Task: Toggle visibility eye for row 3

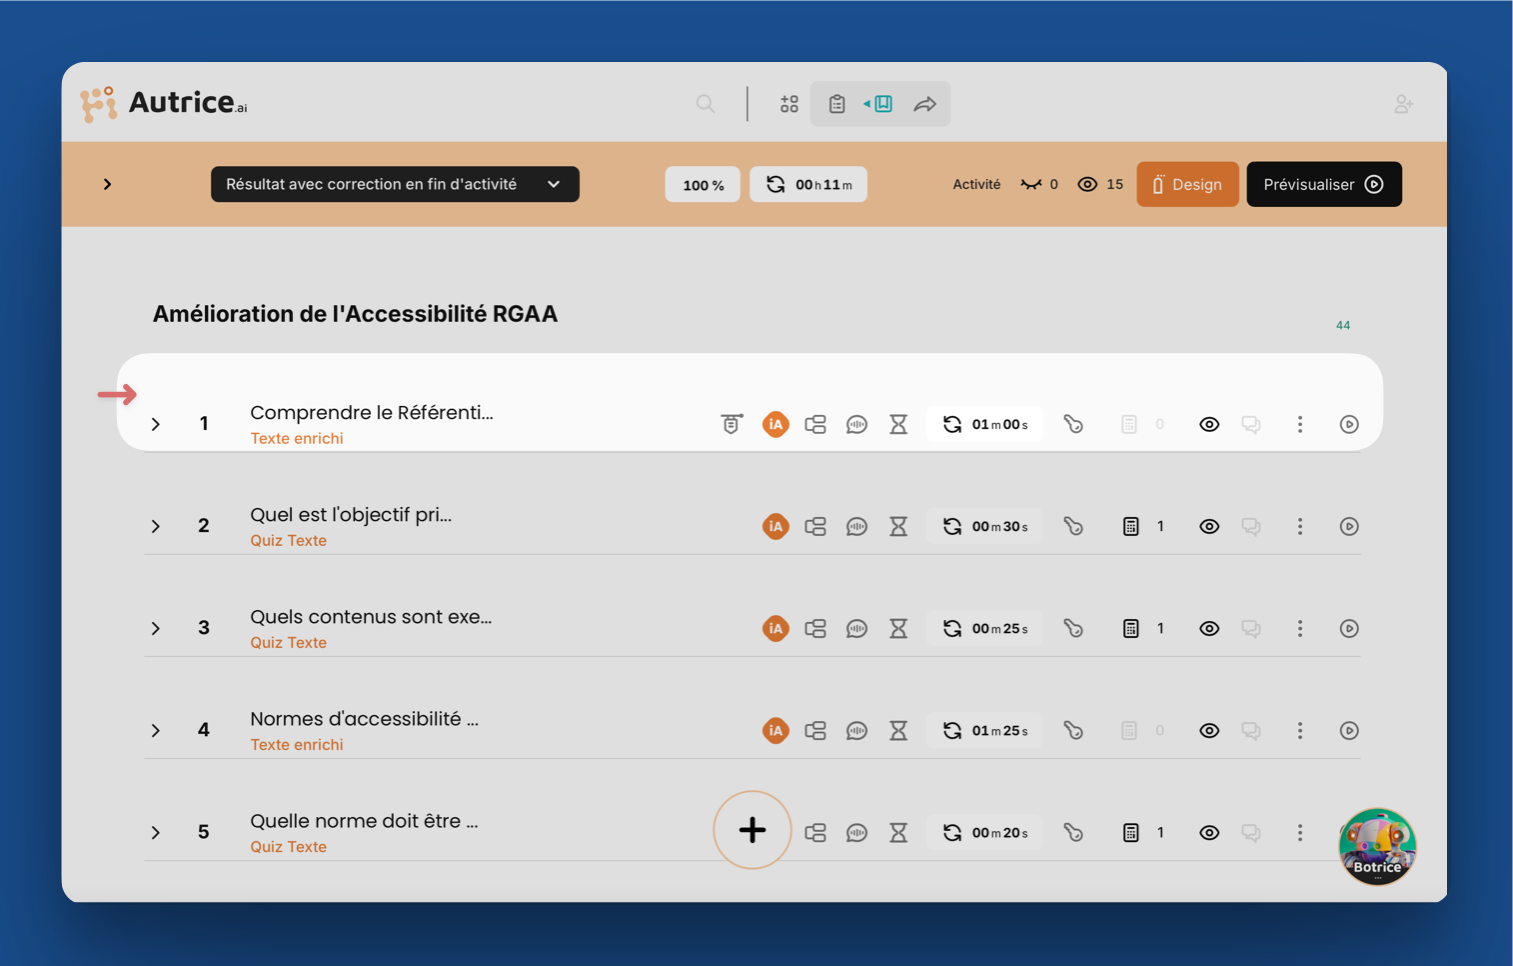Action: coord(1209,629)
